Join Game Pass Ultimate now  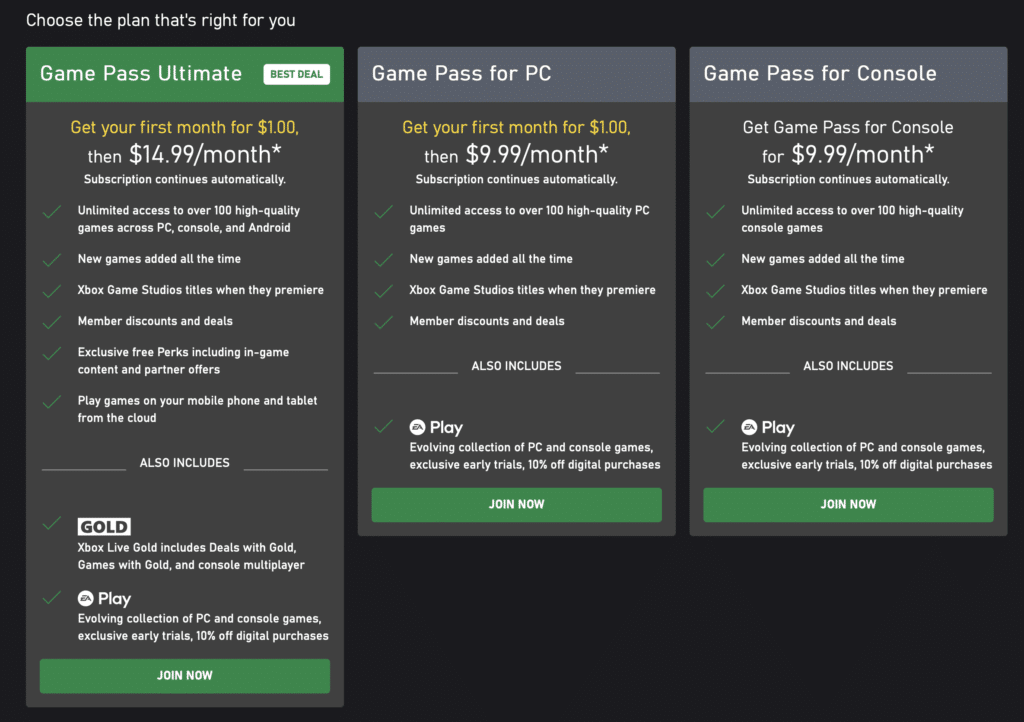pyautogui.click(x=185, y=676)
